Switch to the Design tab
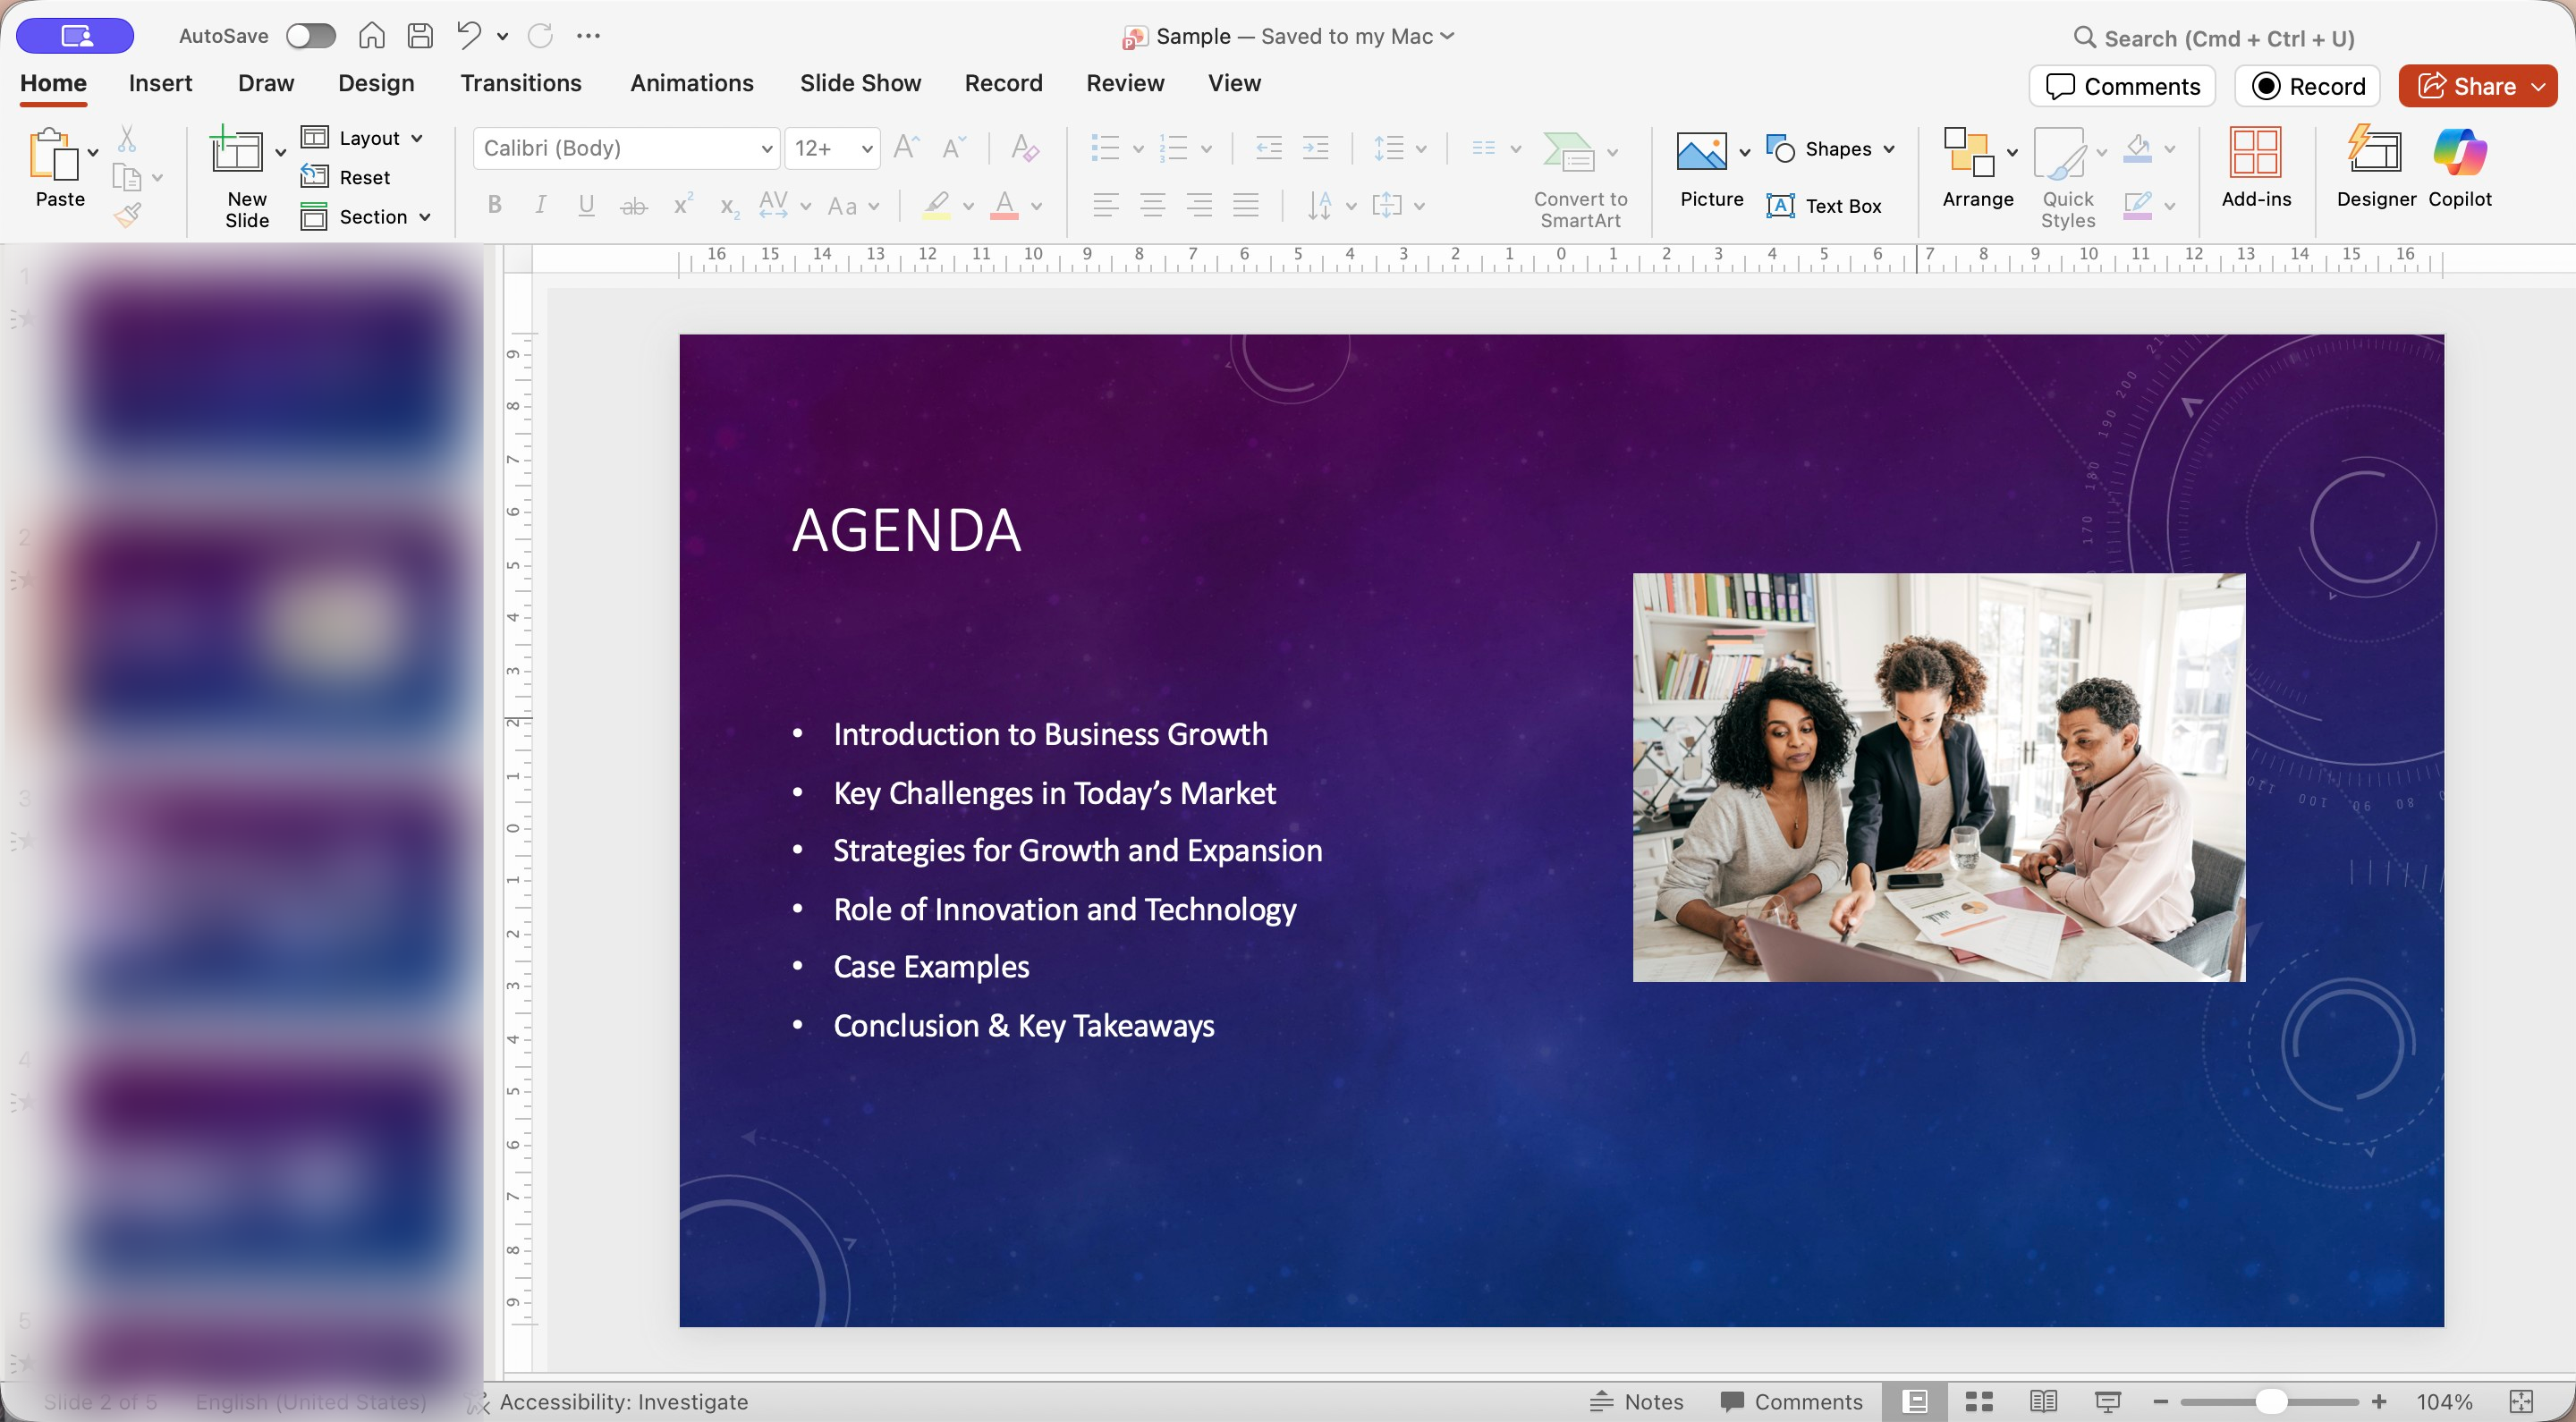2576x1422 pixels. point(375,83)
